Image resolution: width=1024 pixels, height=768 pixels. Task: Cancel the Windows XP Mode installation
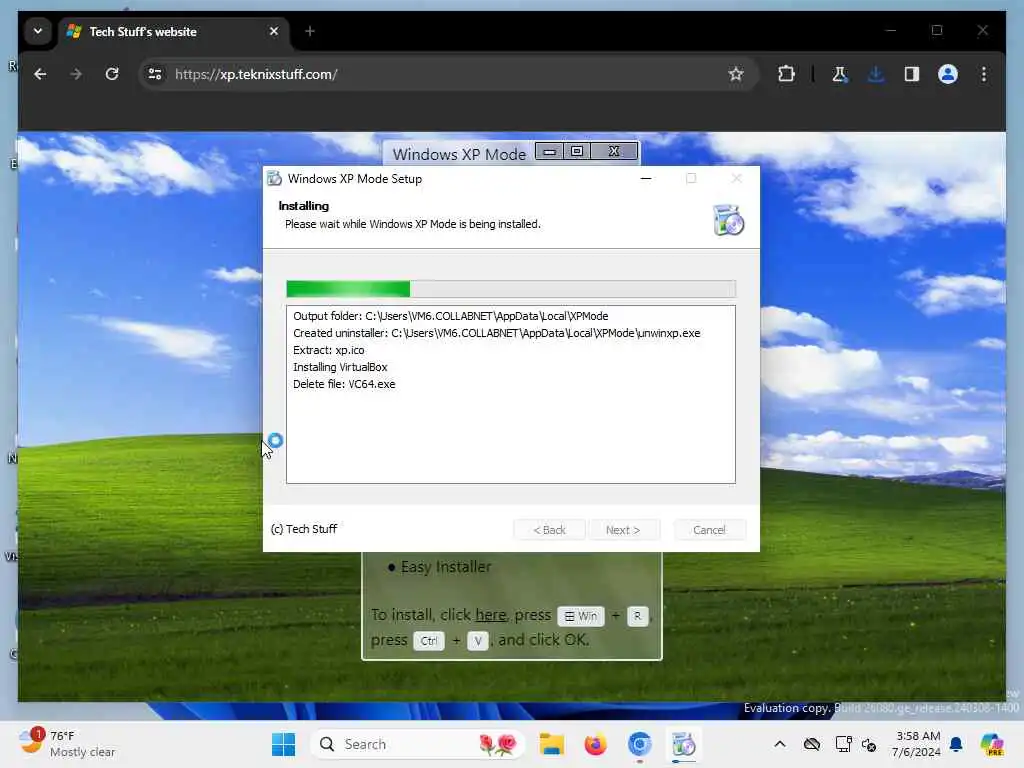709,530
